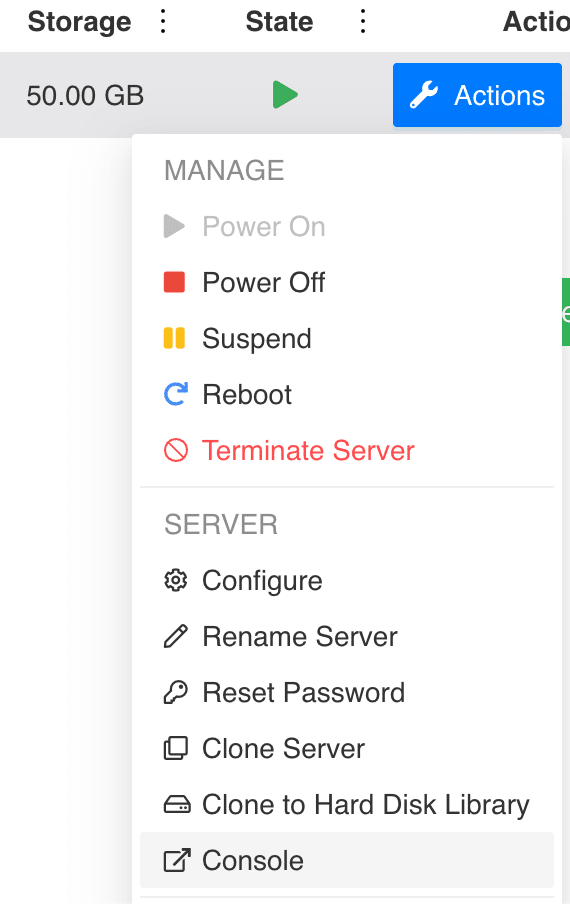The height and width of the screenshot is (904, 570).
Task: Click the red Power Off square icon
Action: pyautogui.click(x=174, y=282)
